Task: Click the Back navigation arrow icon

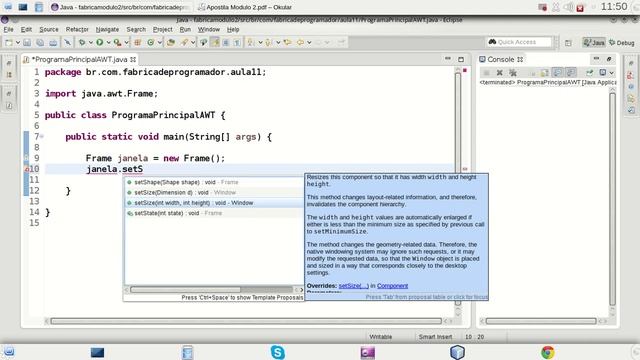Action: click(x=300, y=42)
